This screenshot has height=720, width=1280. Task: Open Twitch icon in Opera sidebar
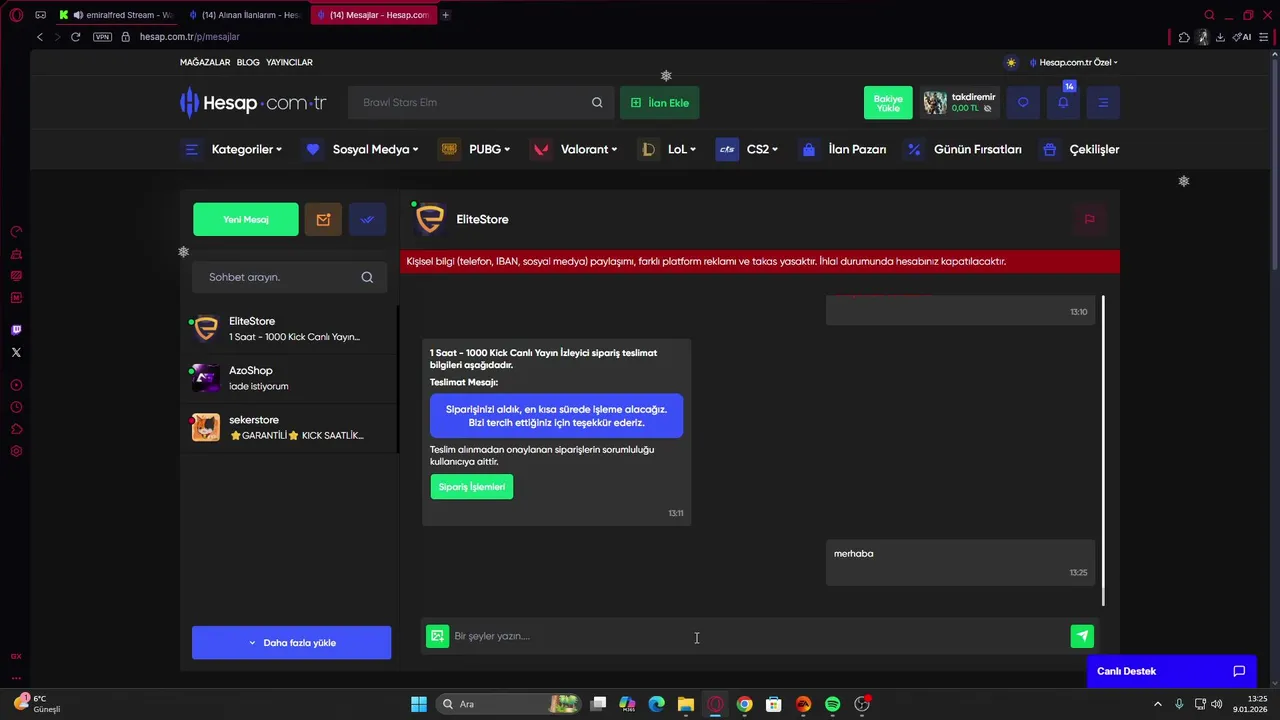[16, 330]
